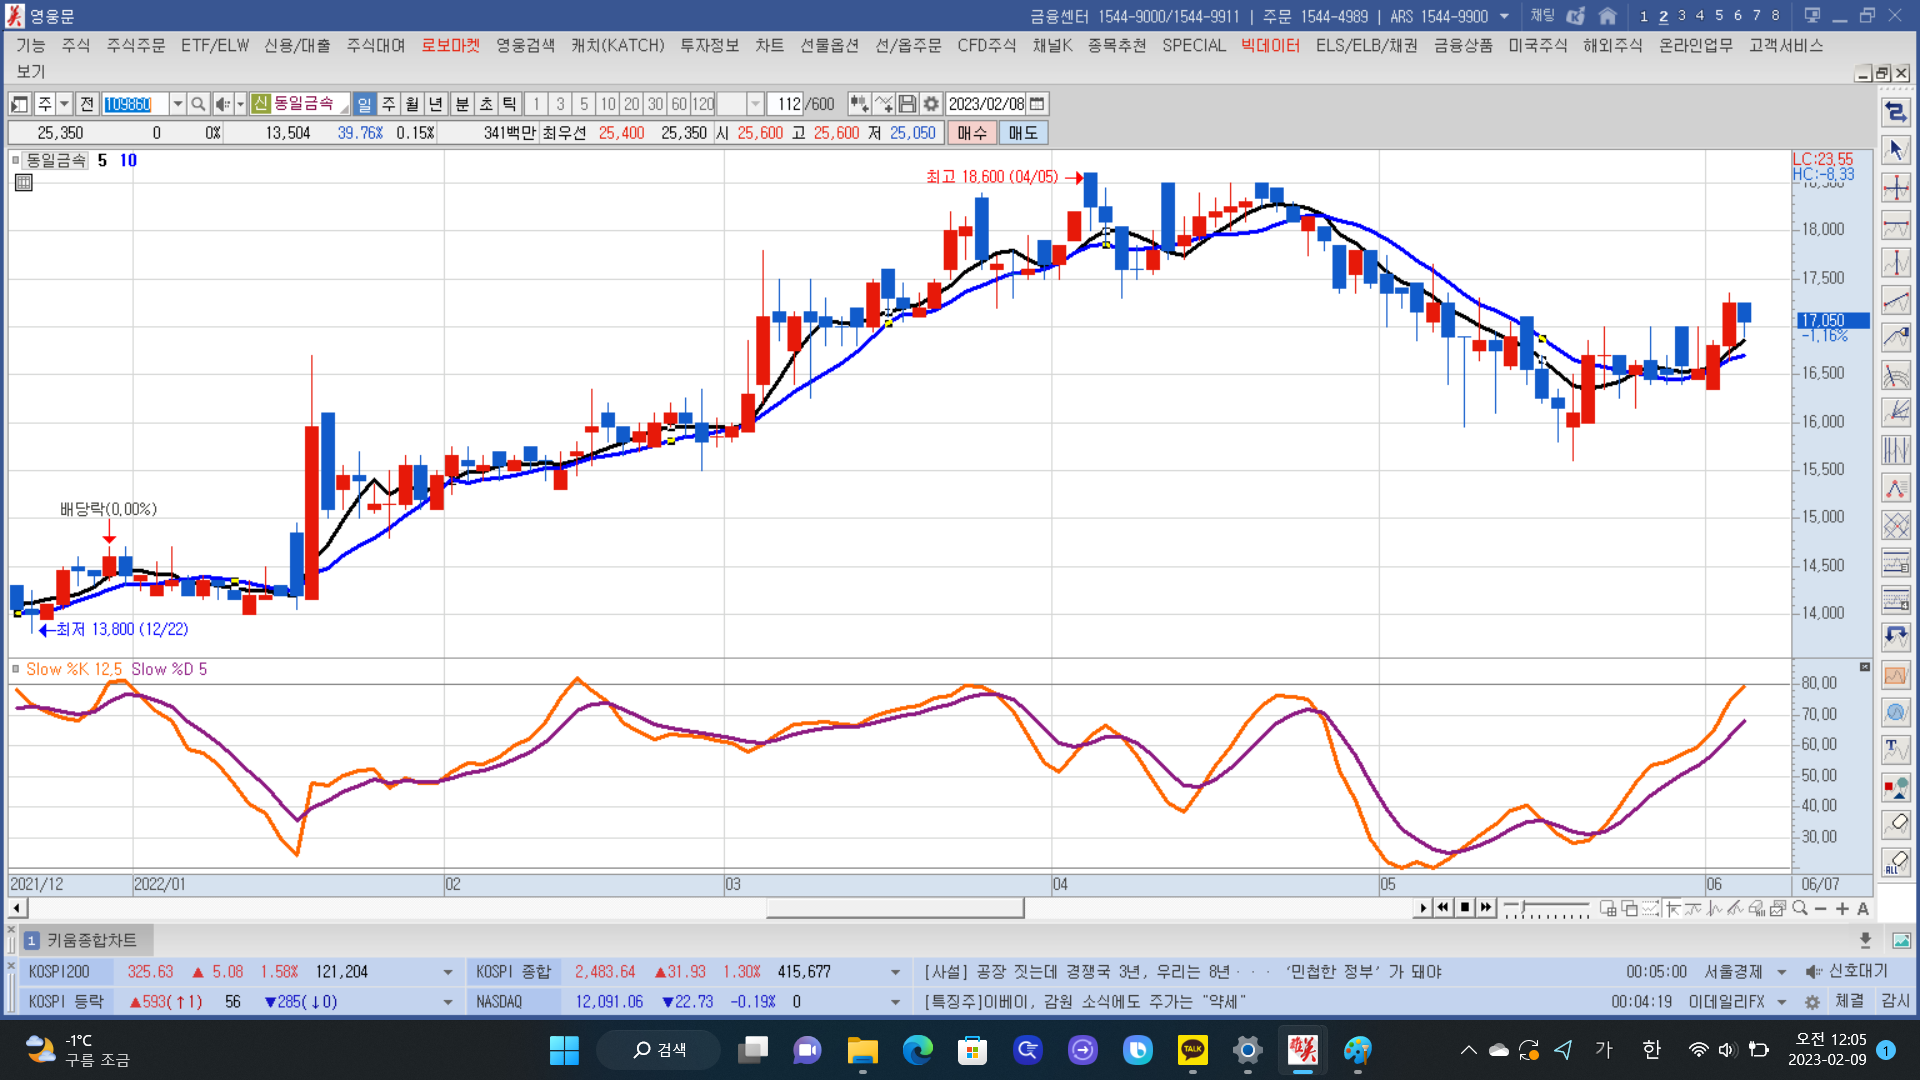Open the 차트 menu

[769, 45]
